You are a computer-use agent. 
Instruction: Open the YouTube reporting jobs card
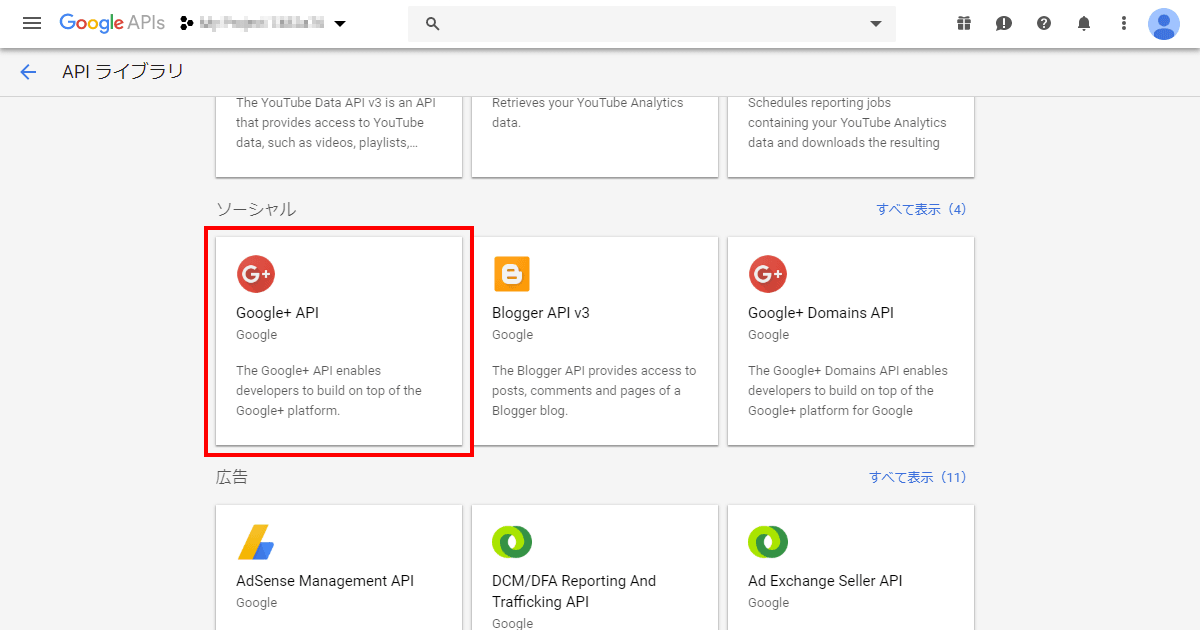(851, 137)
